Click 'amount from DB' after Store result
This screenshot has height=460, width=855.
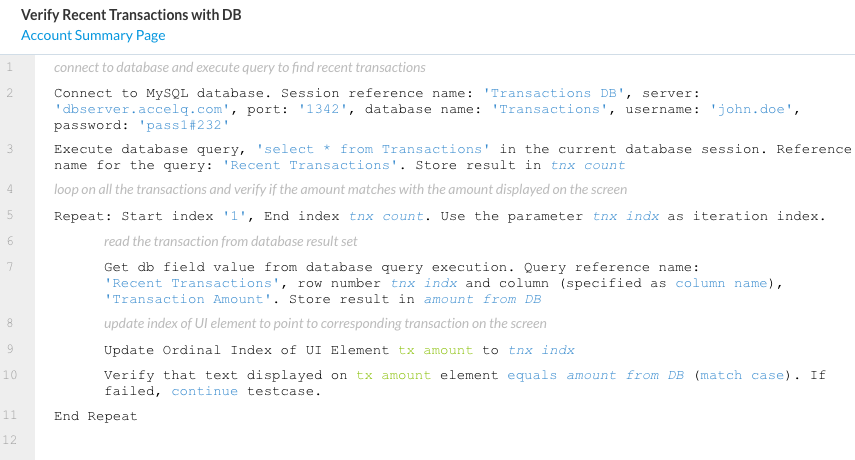point(482,299)
